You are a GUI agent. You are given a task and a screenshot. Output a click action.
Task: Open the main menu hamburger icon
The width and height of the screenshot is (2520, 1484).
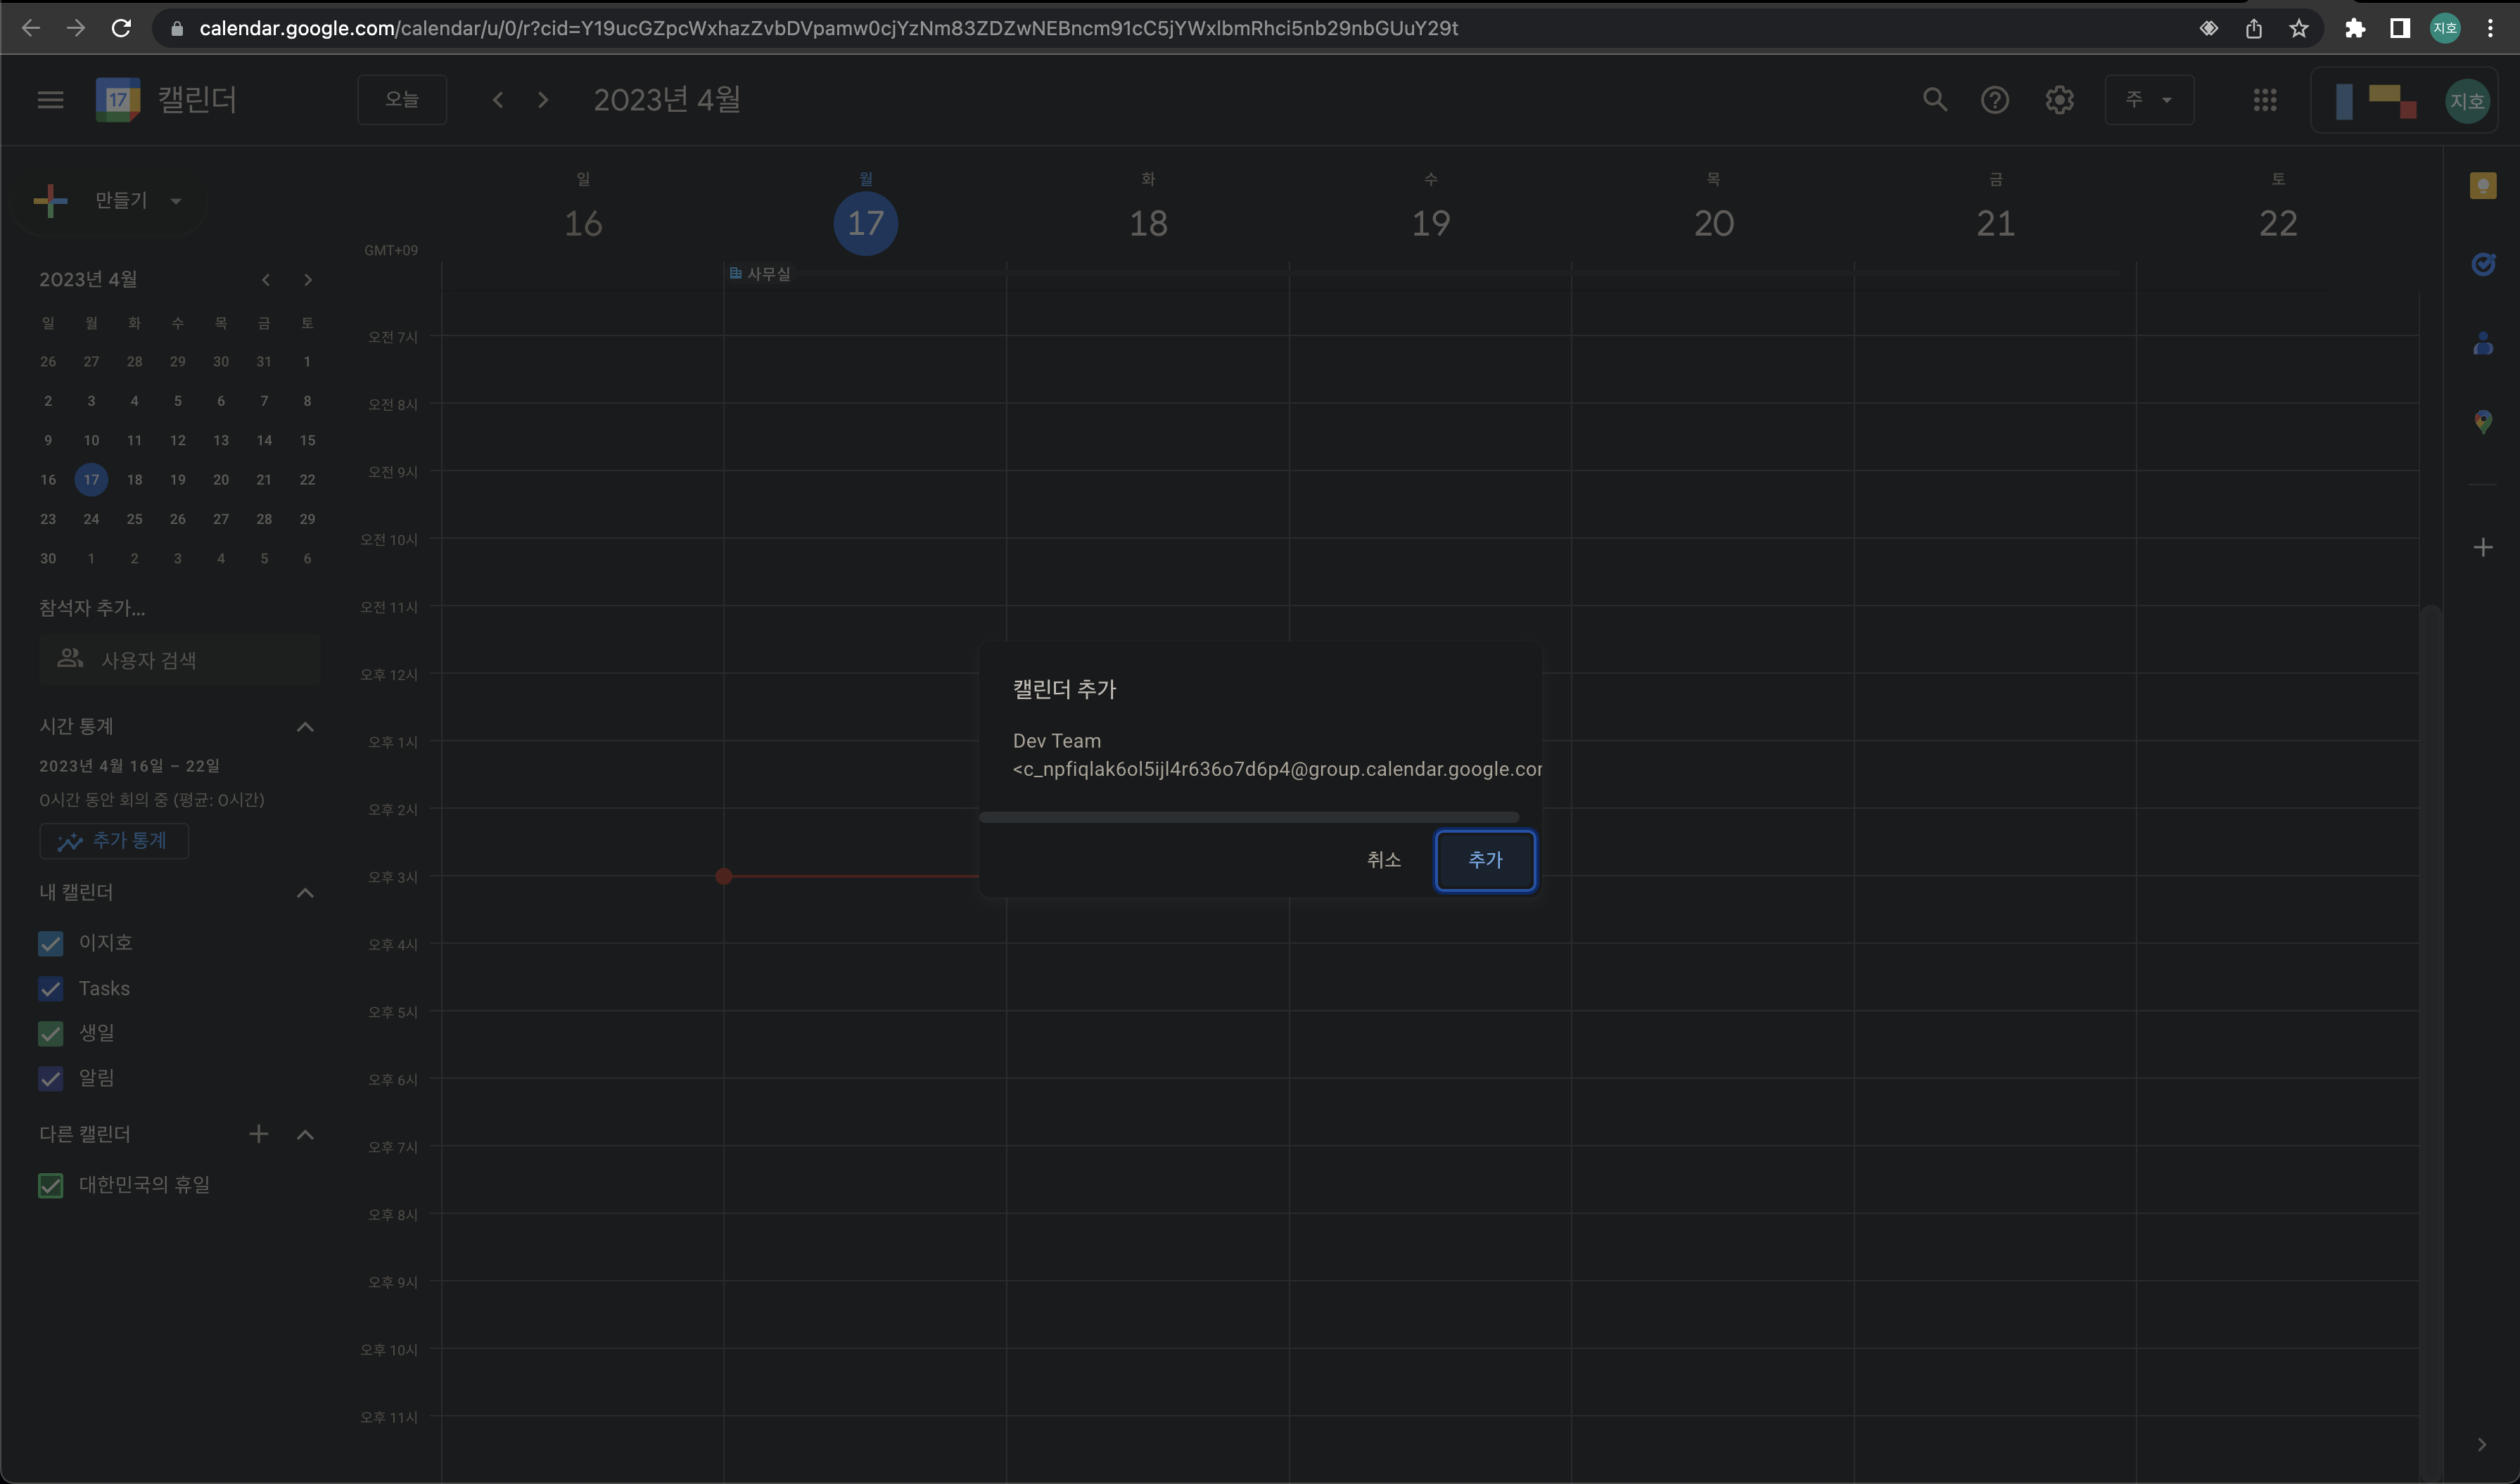coord(50,99)
